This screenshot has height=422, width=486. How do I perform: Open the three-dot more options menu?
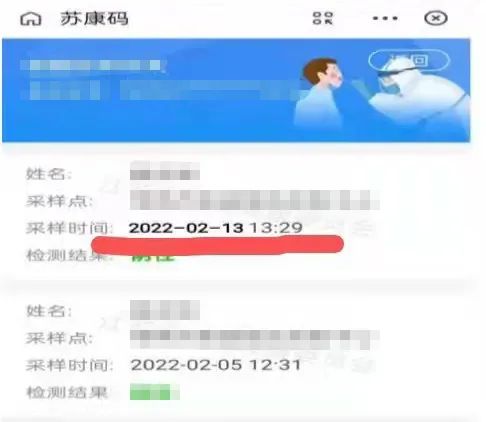385,18
